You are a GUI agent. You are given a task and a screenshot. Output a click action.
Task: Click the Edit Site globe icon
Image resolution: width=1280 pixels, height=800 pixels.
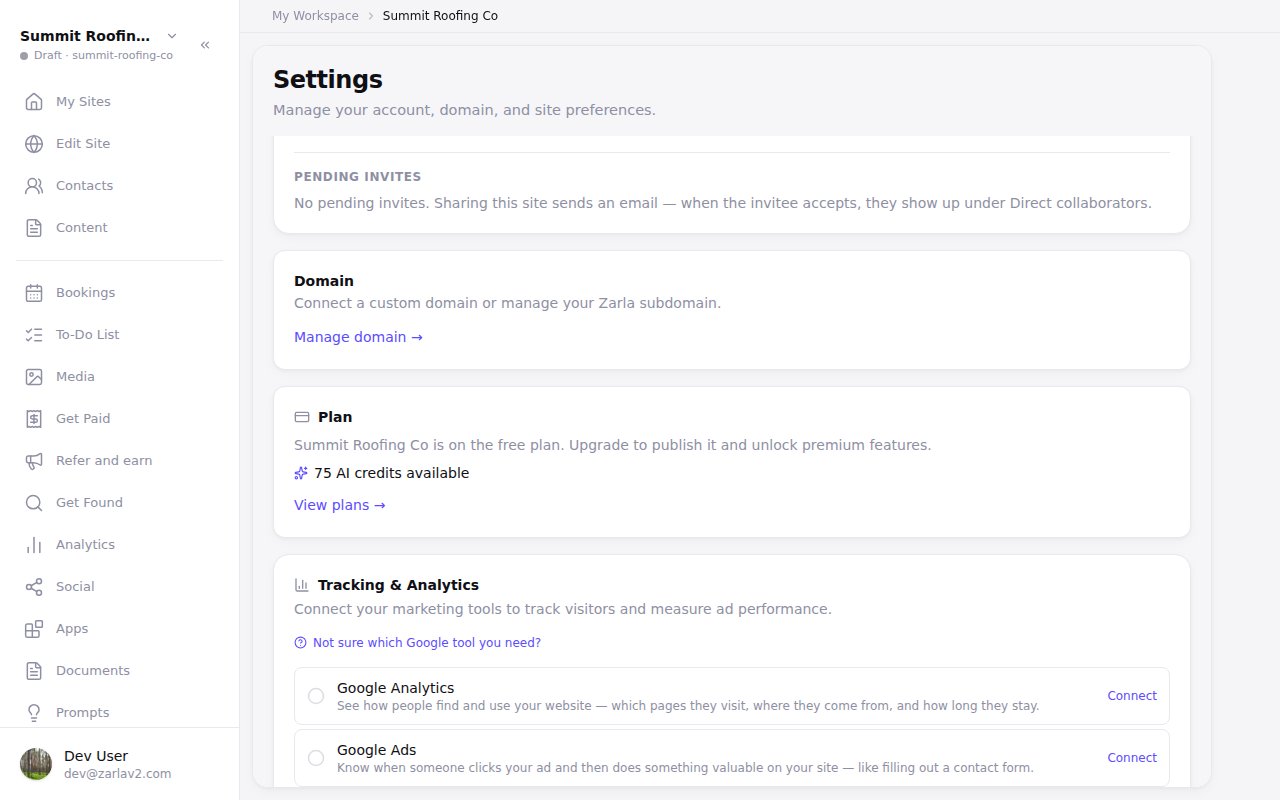pos(34,144)
